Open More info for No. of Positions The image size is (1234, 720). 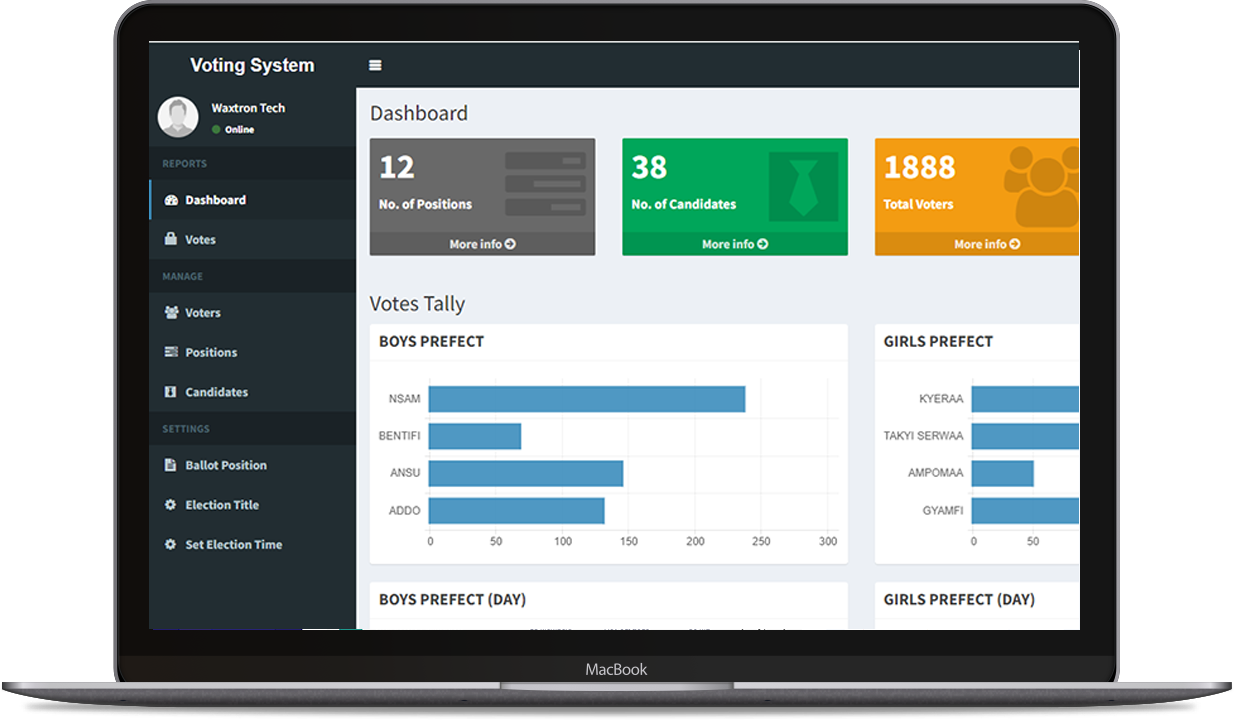(x=482, y=244)
